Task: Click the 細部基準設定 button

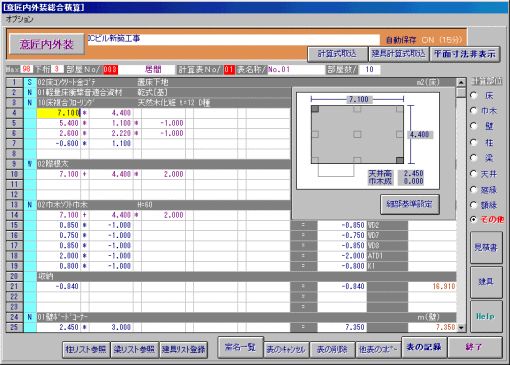Action: pos(410,204)
